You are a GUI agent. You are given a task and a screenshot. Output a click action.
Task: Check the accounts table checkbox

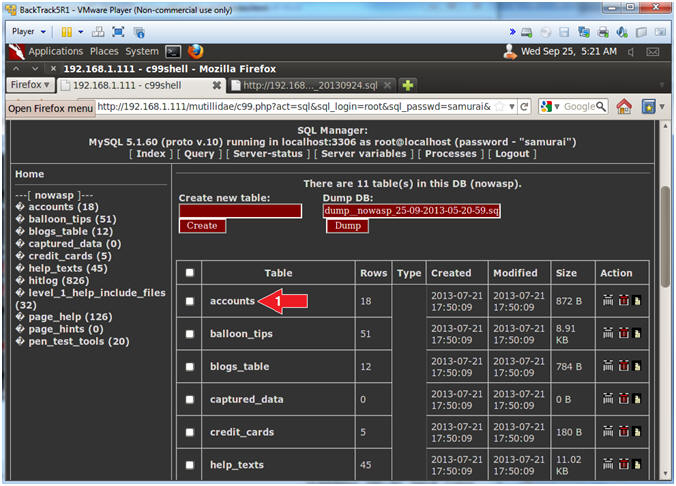coord(190,301)
